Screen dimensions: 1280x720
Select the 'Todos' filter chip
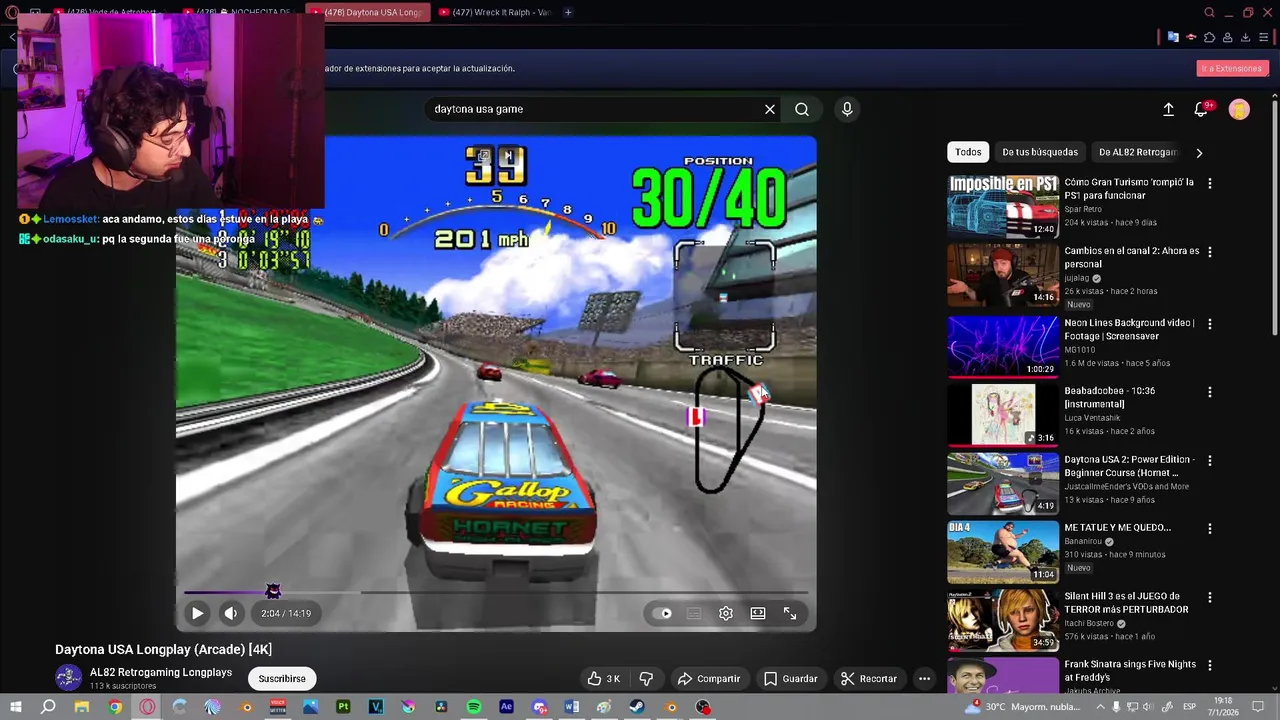(x=968, y=152)
